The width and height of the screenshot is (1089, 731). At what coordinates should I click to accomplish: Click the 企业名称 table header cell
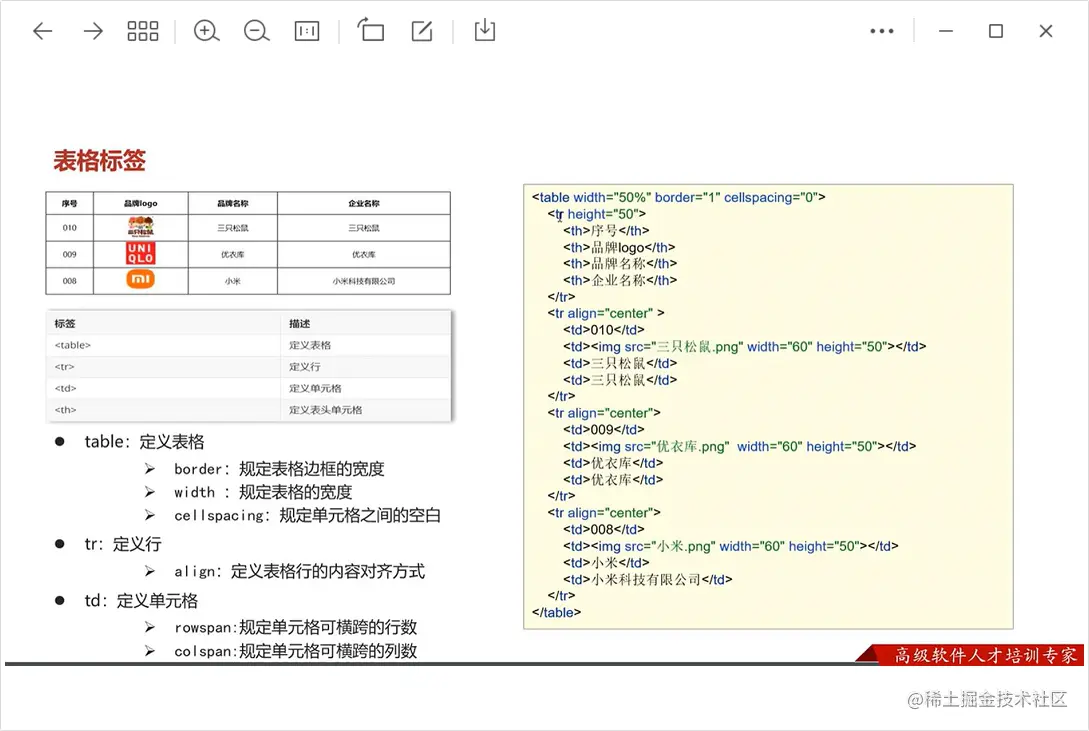tap(364, 203)
